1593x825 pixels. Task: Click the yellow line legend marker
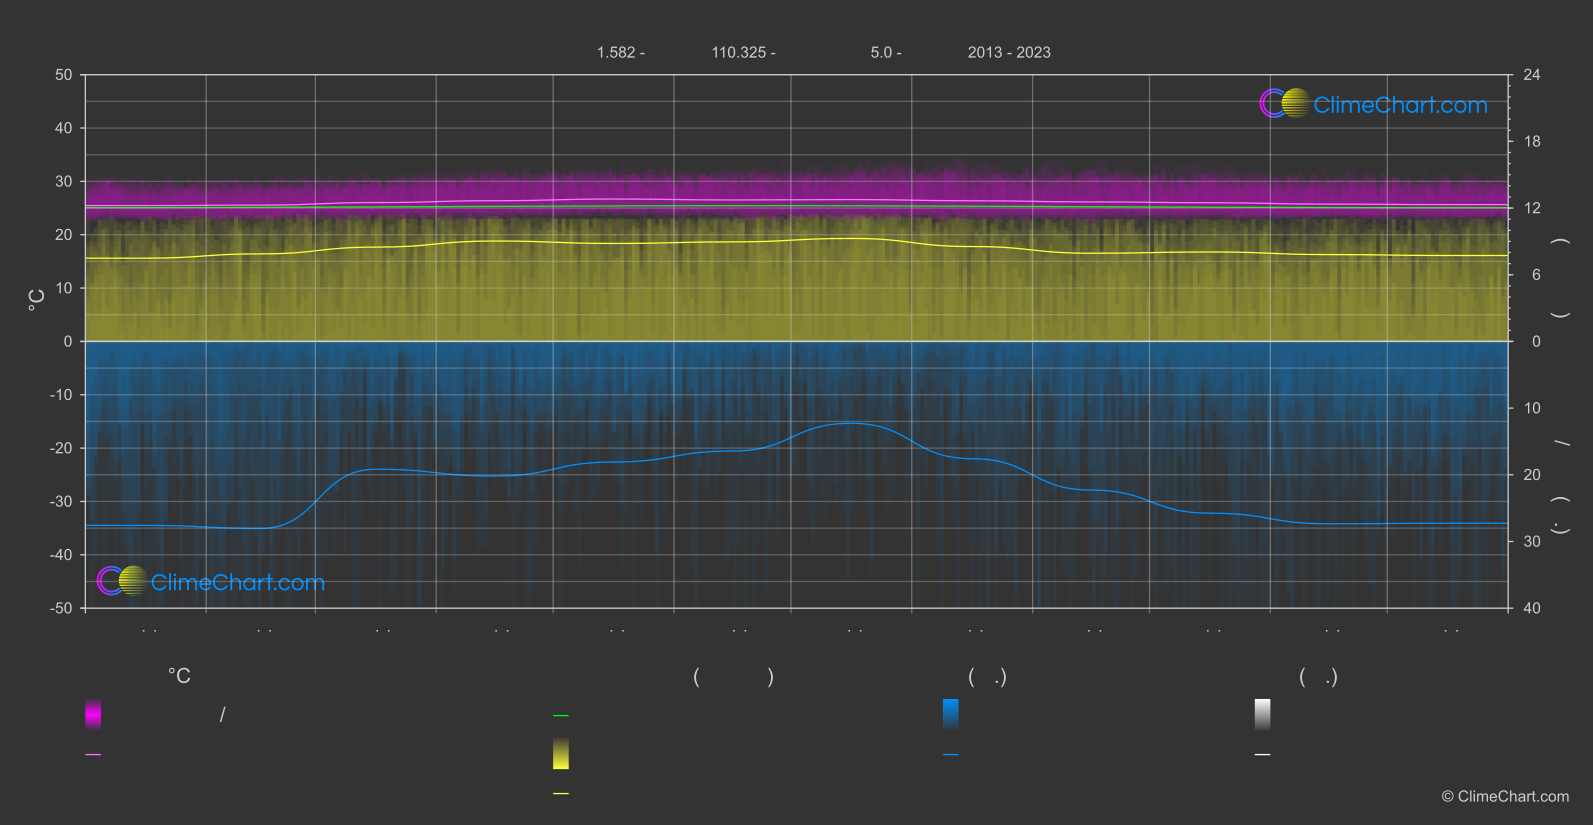(561, 794)
